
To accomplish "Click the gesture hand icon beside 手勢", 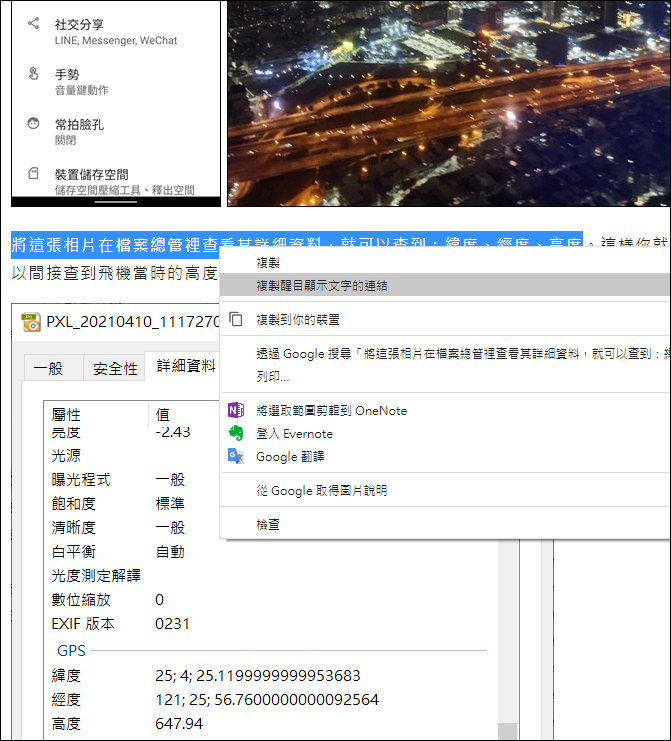I will coord(33,73).
